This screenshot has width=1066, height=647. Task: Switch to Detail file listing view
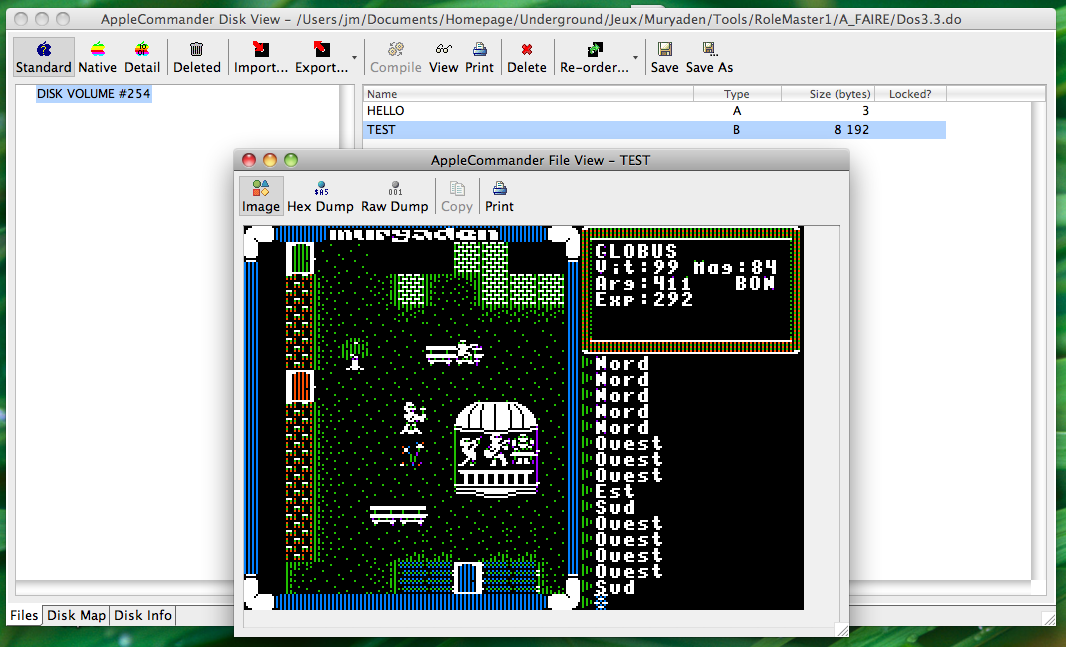[141, 57]
